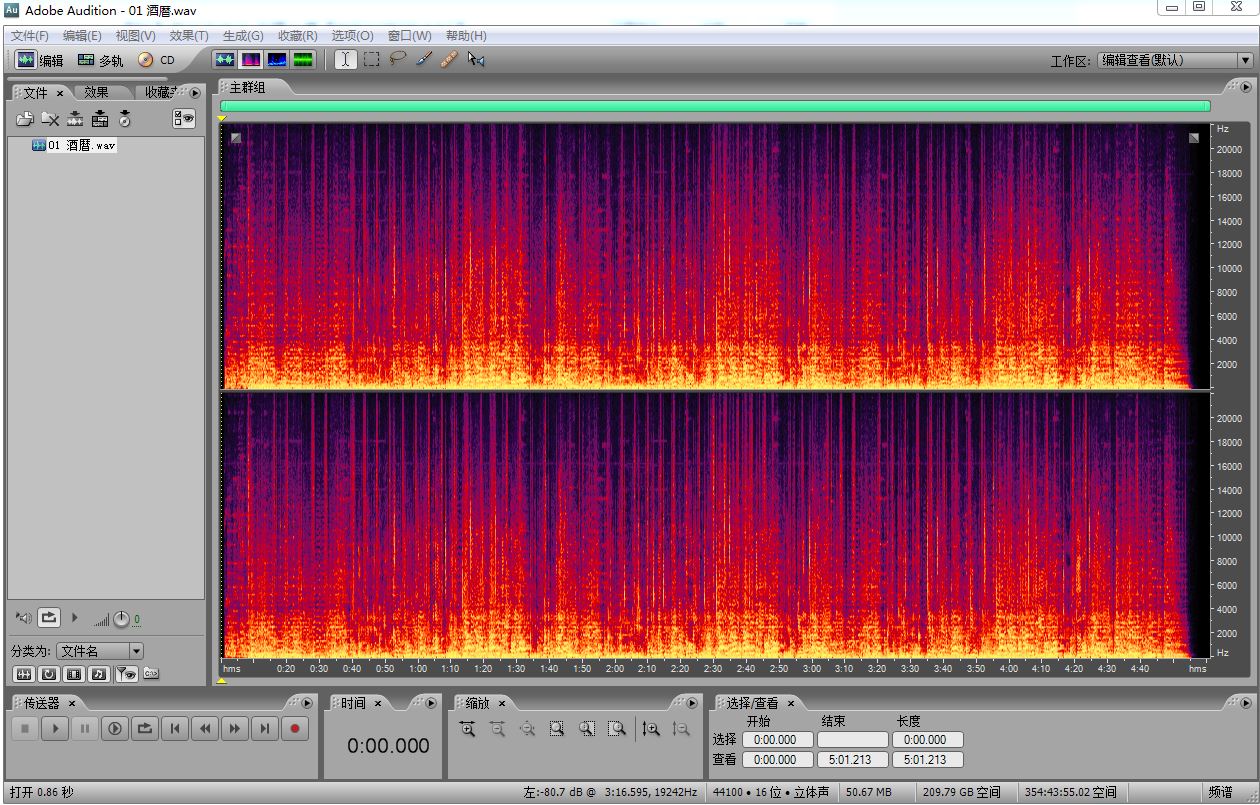Click zoom to right edge of selection

[x=617, y=729]
